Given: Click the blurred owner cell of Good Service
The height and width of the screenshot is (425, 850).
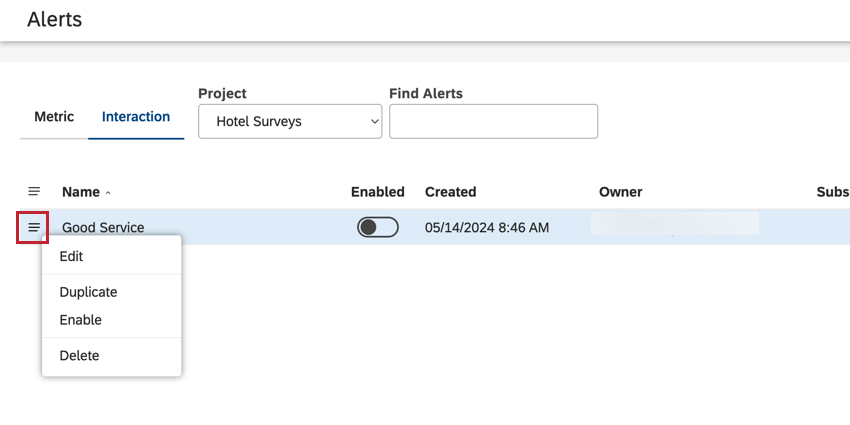Looking at the screenshot, I should click(674, 224).
